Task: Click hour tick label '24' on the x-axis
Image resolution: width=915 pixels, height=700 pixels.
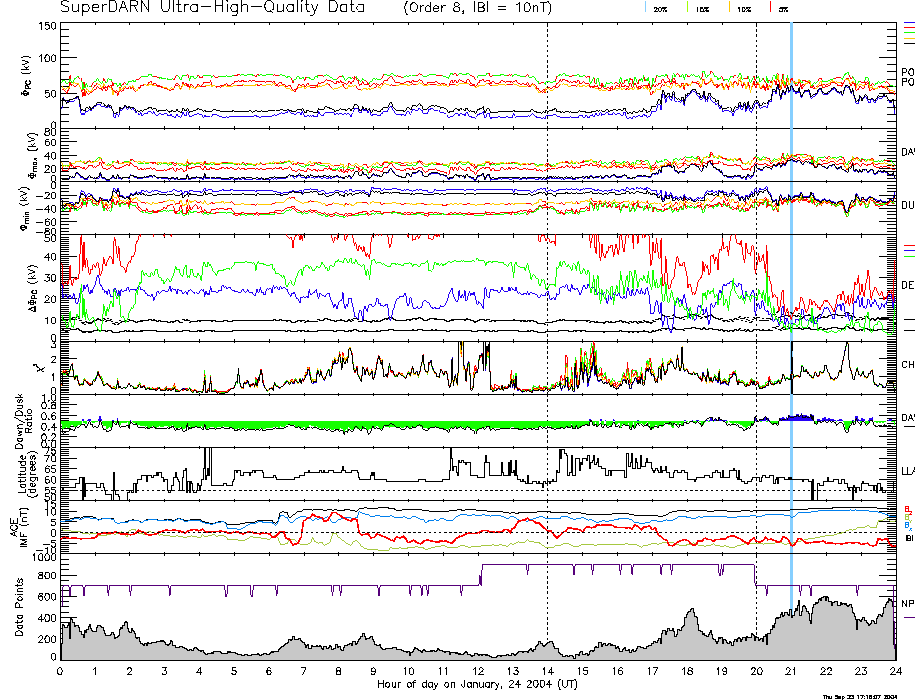Action: [895, 671]
